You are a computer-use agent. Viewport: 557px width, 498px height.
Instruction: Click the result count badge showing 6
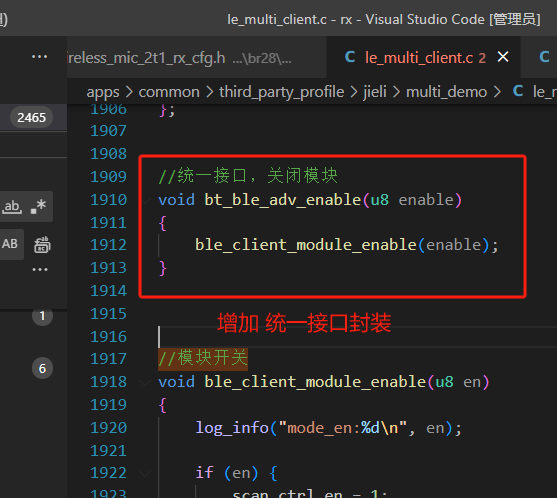(42, 368)
